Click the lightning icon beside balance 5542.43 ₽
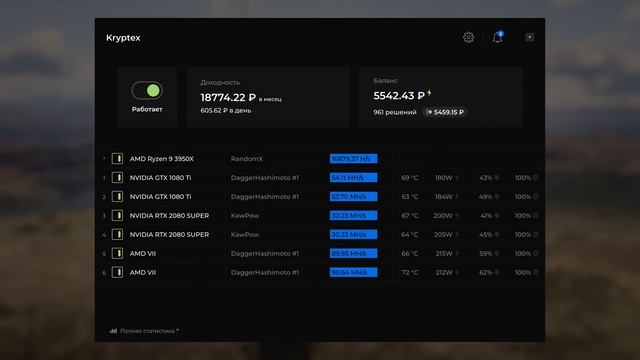Viewport: 640px width, 360px height. click(429, 93)
